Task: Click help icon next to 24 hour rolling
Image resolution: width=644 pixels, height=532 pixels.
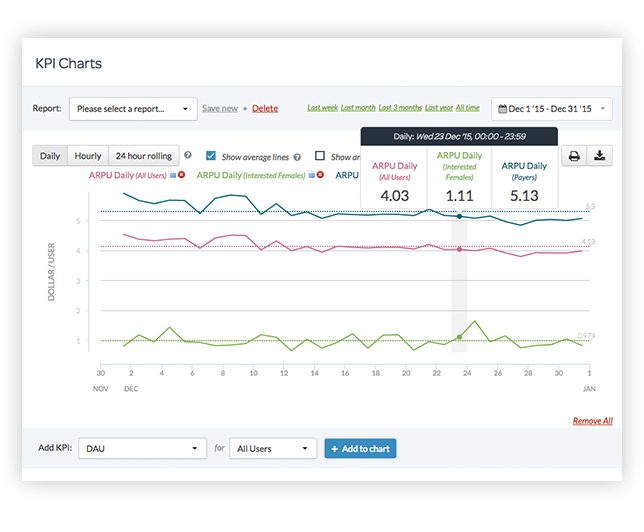Action: click(x=188, y=156)
